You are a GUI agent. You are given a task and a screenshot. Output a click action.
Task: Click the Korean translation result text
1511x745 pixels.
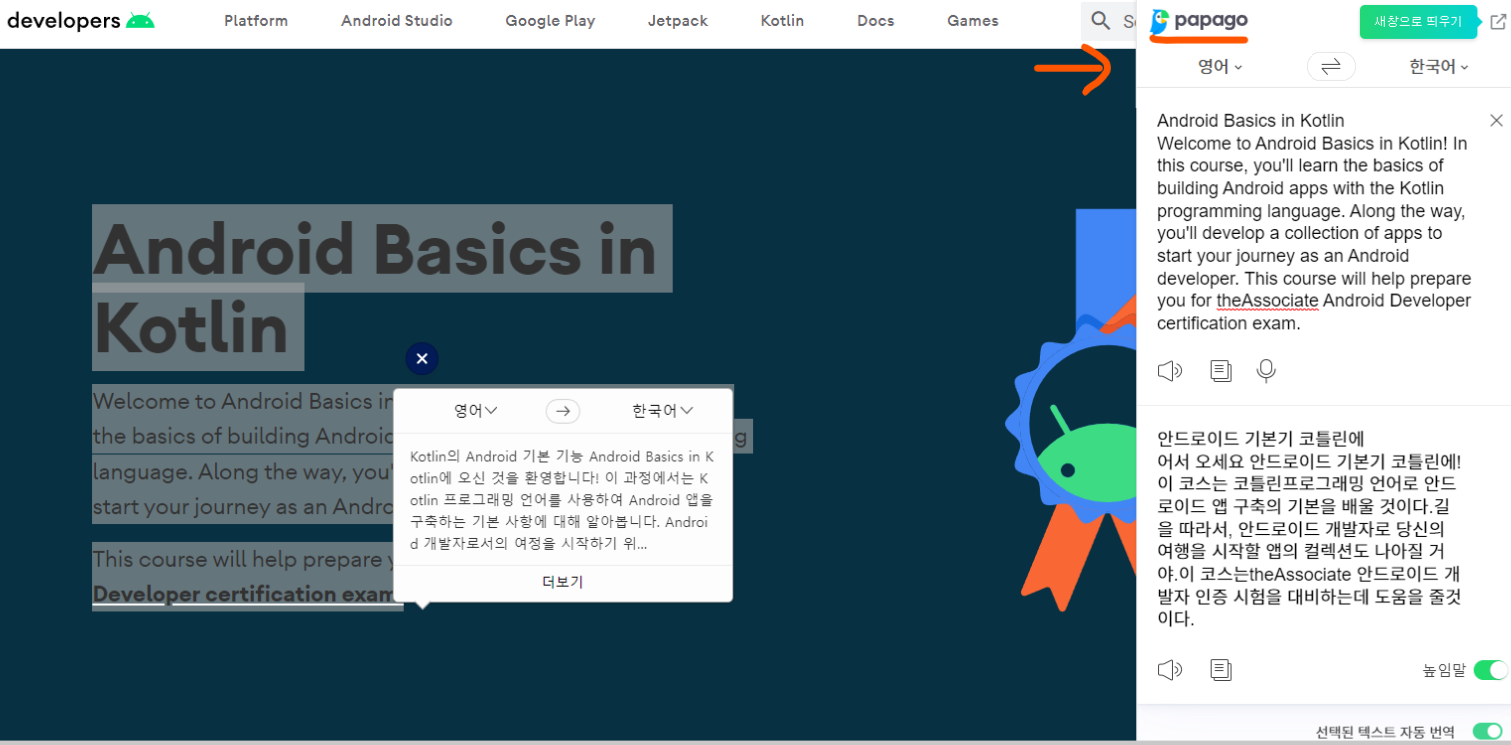point(1311,528)
